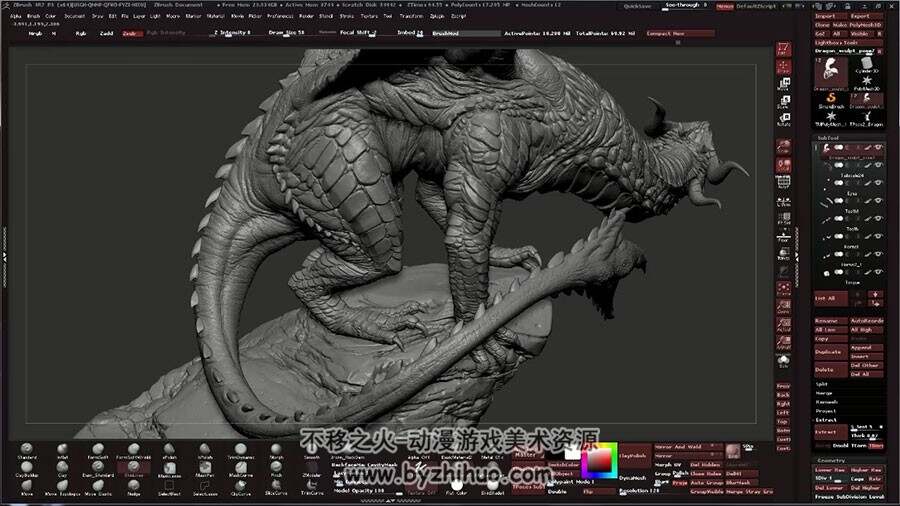
Task: Expand the Remesh section
Action: (x=826, y=402)
